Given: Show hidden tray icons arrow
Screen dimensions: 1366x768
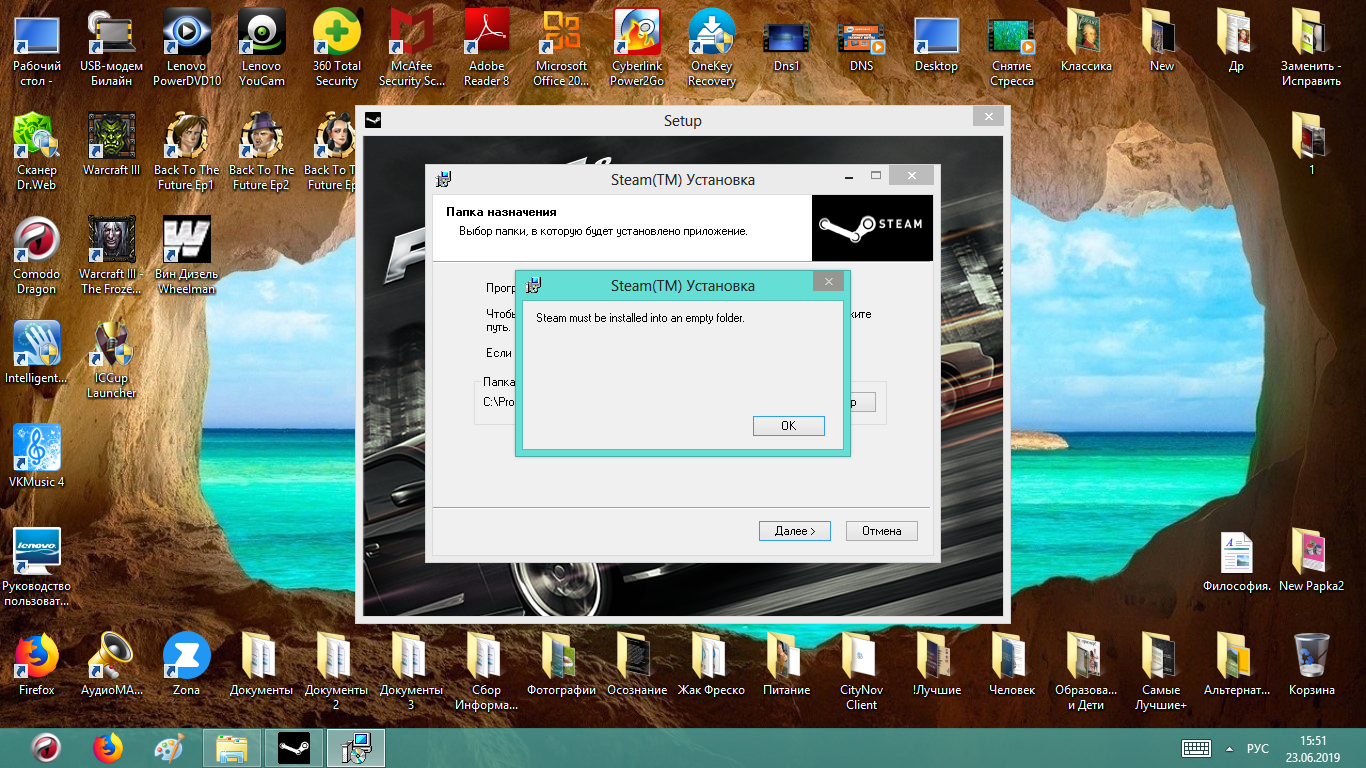Looking at the screenshot, I should tap(1229, 748).
